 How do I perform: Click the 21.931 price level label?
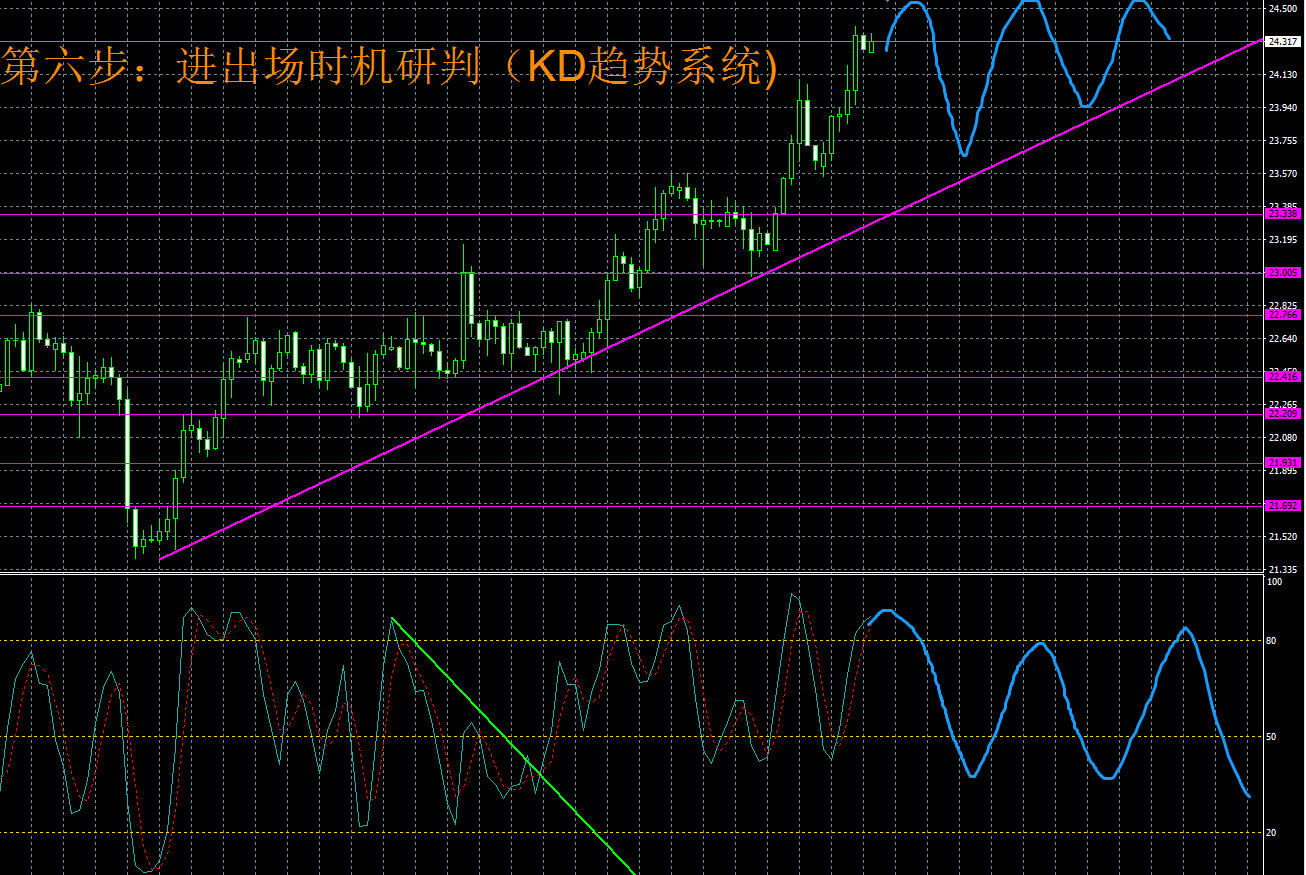click(1282, 463)
